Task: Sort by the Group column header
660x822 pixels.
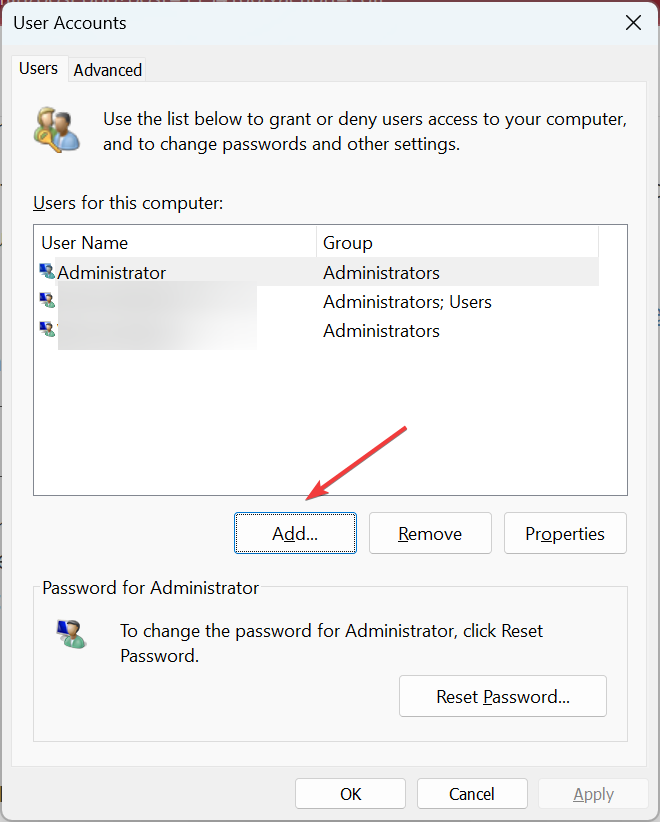Action: click(457, 242)
